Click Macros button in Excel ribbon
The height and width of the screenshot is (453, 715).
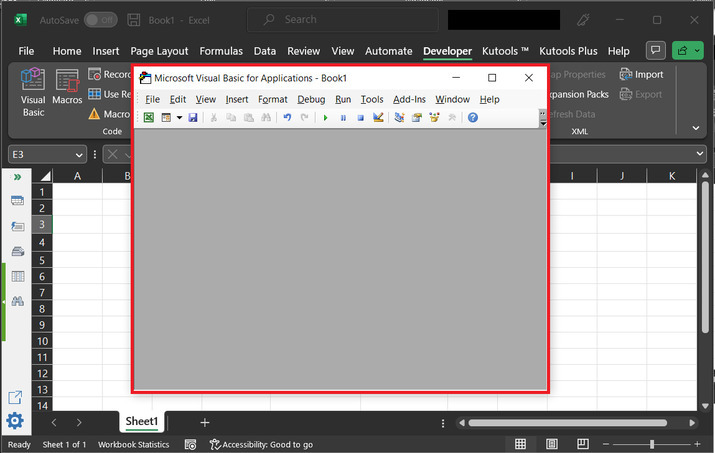coord(67,88)
